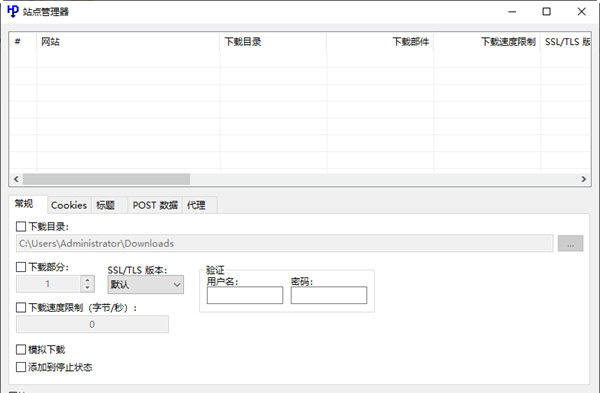
Task: Click the 用户名 input field
Action: pyautogui.click(x=245, y=295)
